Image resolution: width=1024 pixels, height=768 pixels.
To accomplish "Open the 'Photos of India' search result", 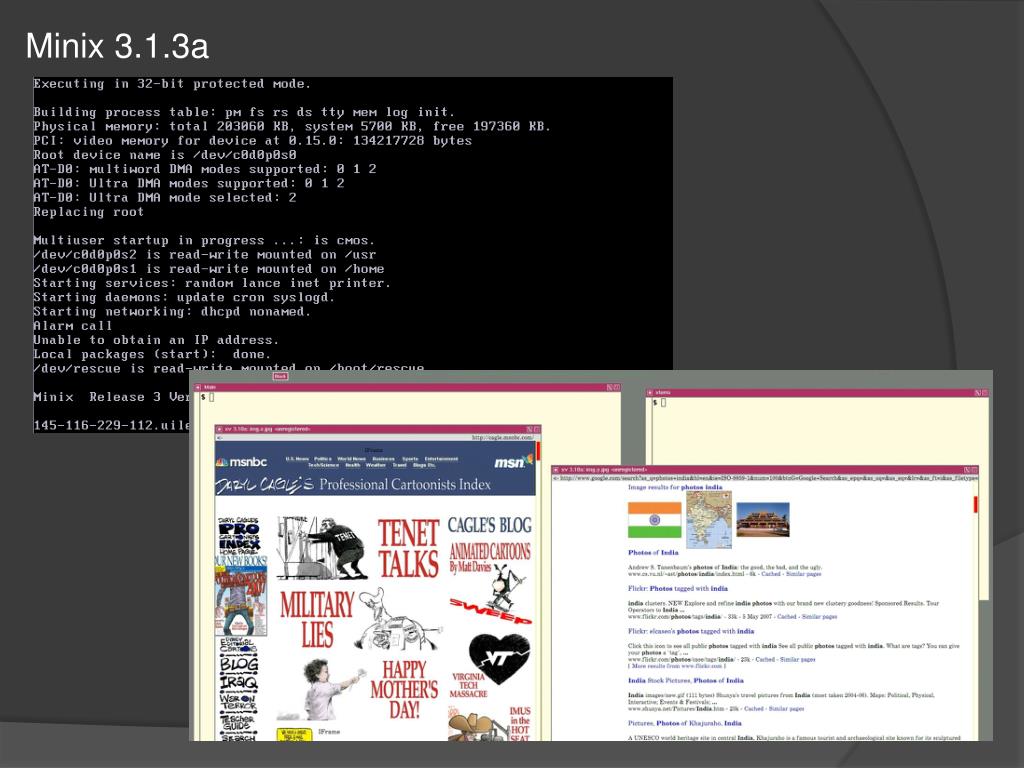I will point(653,552).
